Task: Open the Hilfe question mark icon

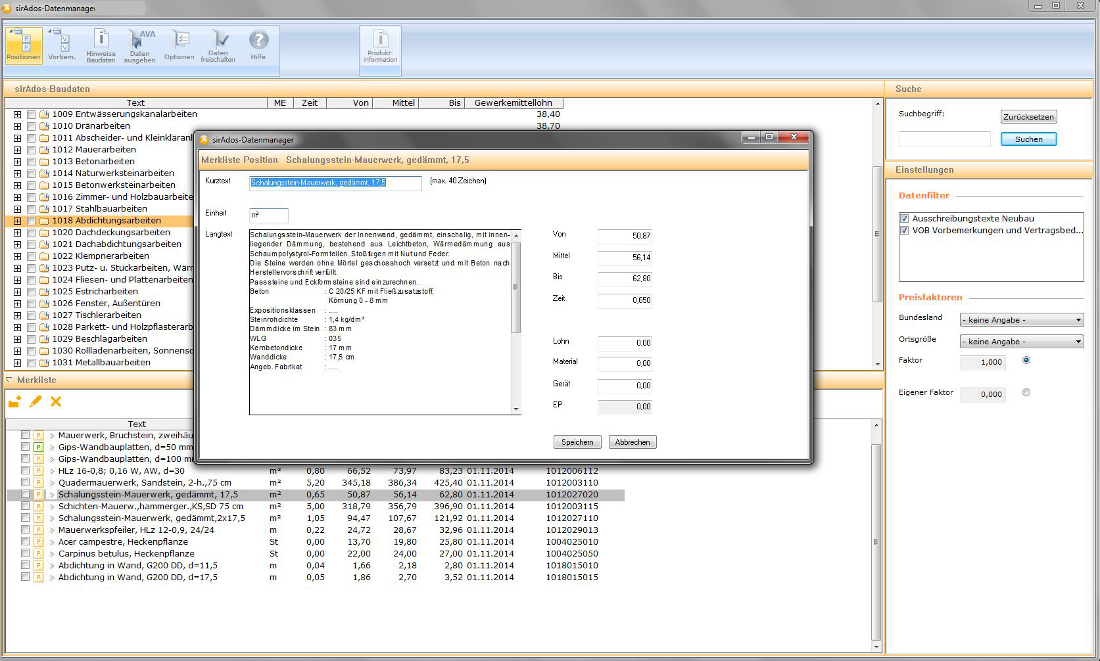Action: [259, 44]
